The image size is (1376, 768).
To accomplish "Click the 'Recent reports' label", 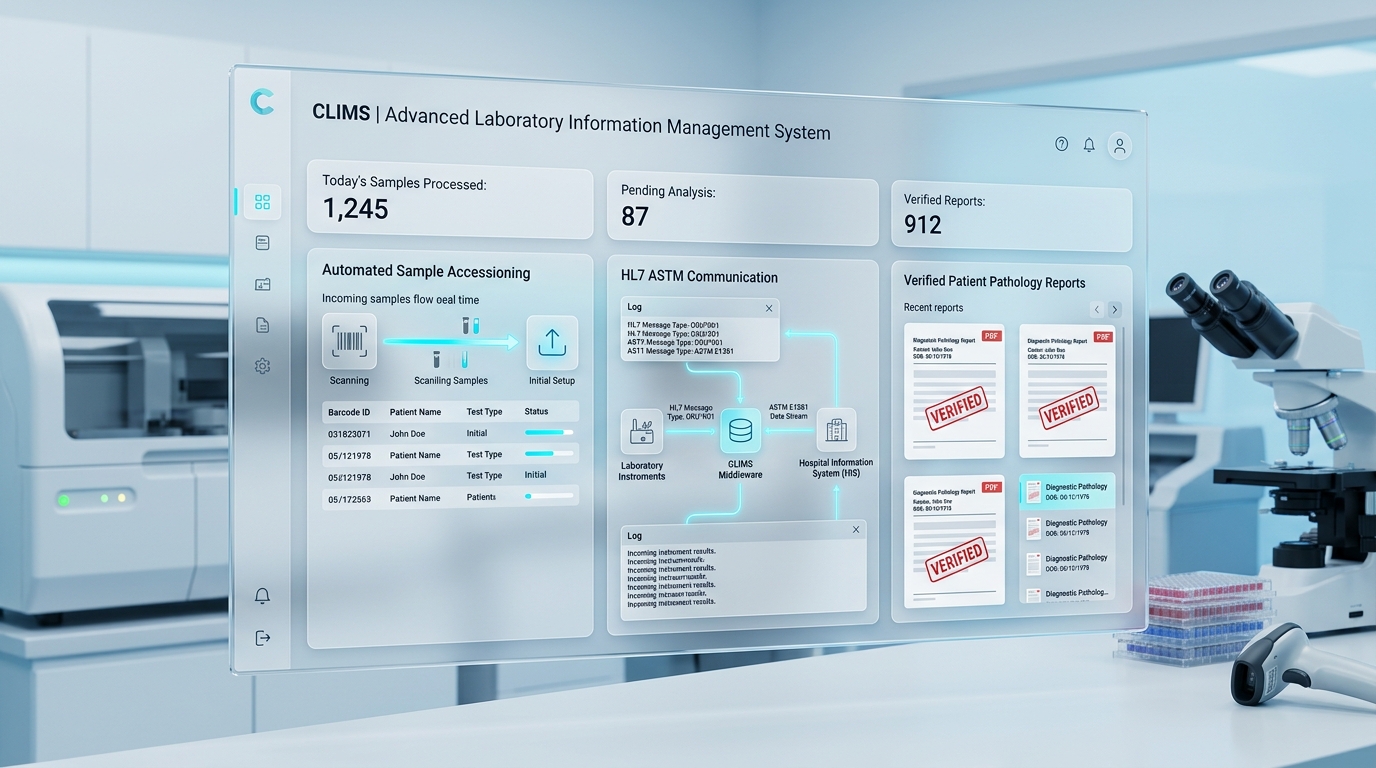I will click(934, 308).
